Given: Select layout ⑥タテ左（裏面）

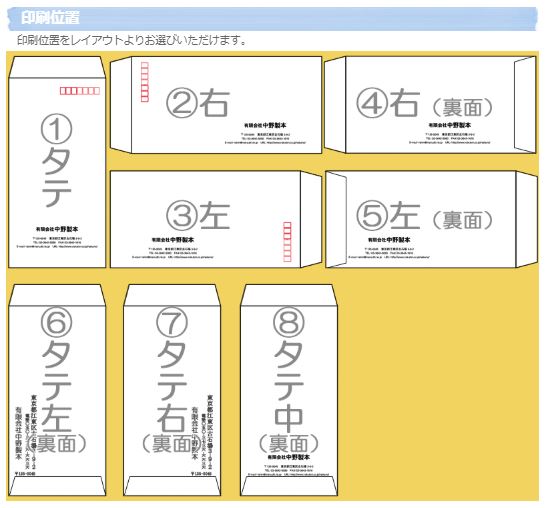Looking at the screenshot, I should (57, 390).
